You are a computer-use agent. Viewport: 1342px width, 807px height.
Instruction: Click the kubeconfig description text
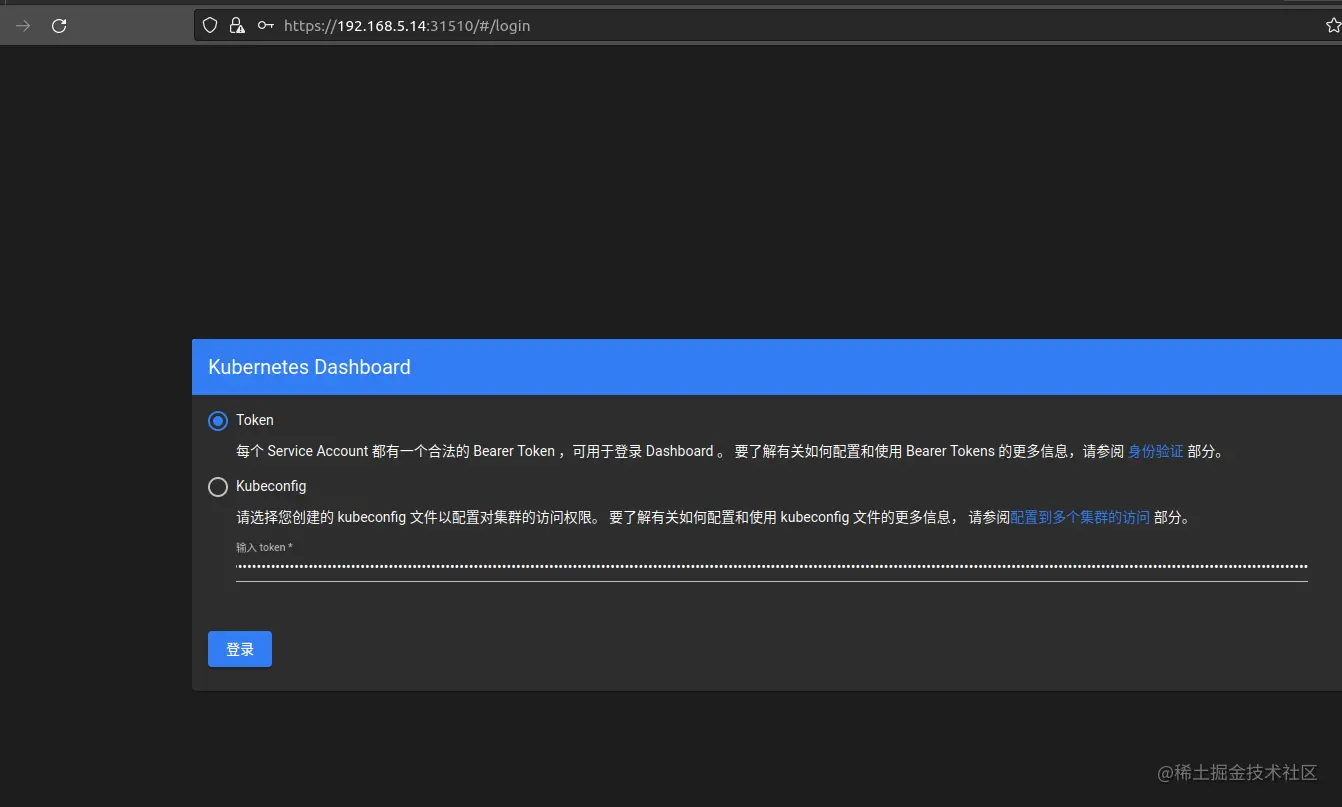(714, 517)
